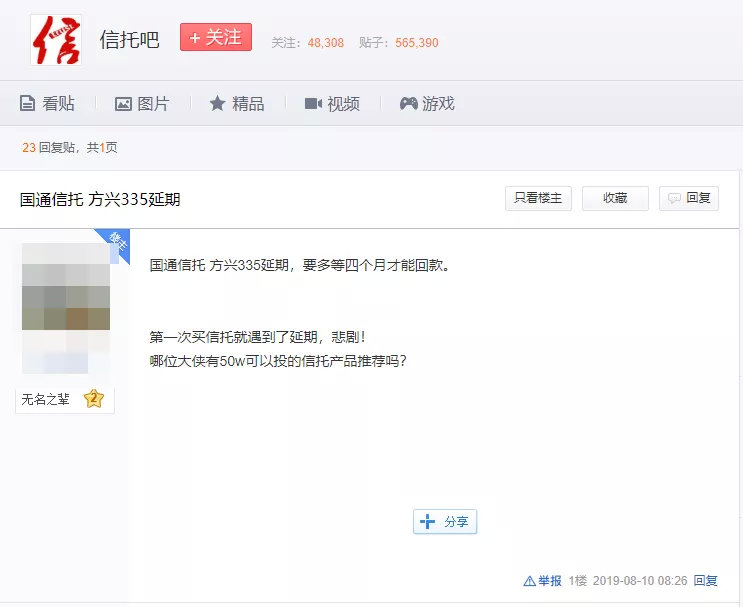Click the 精品 star icon

click(217, 103)
